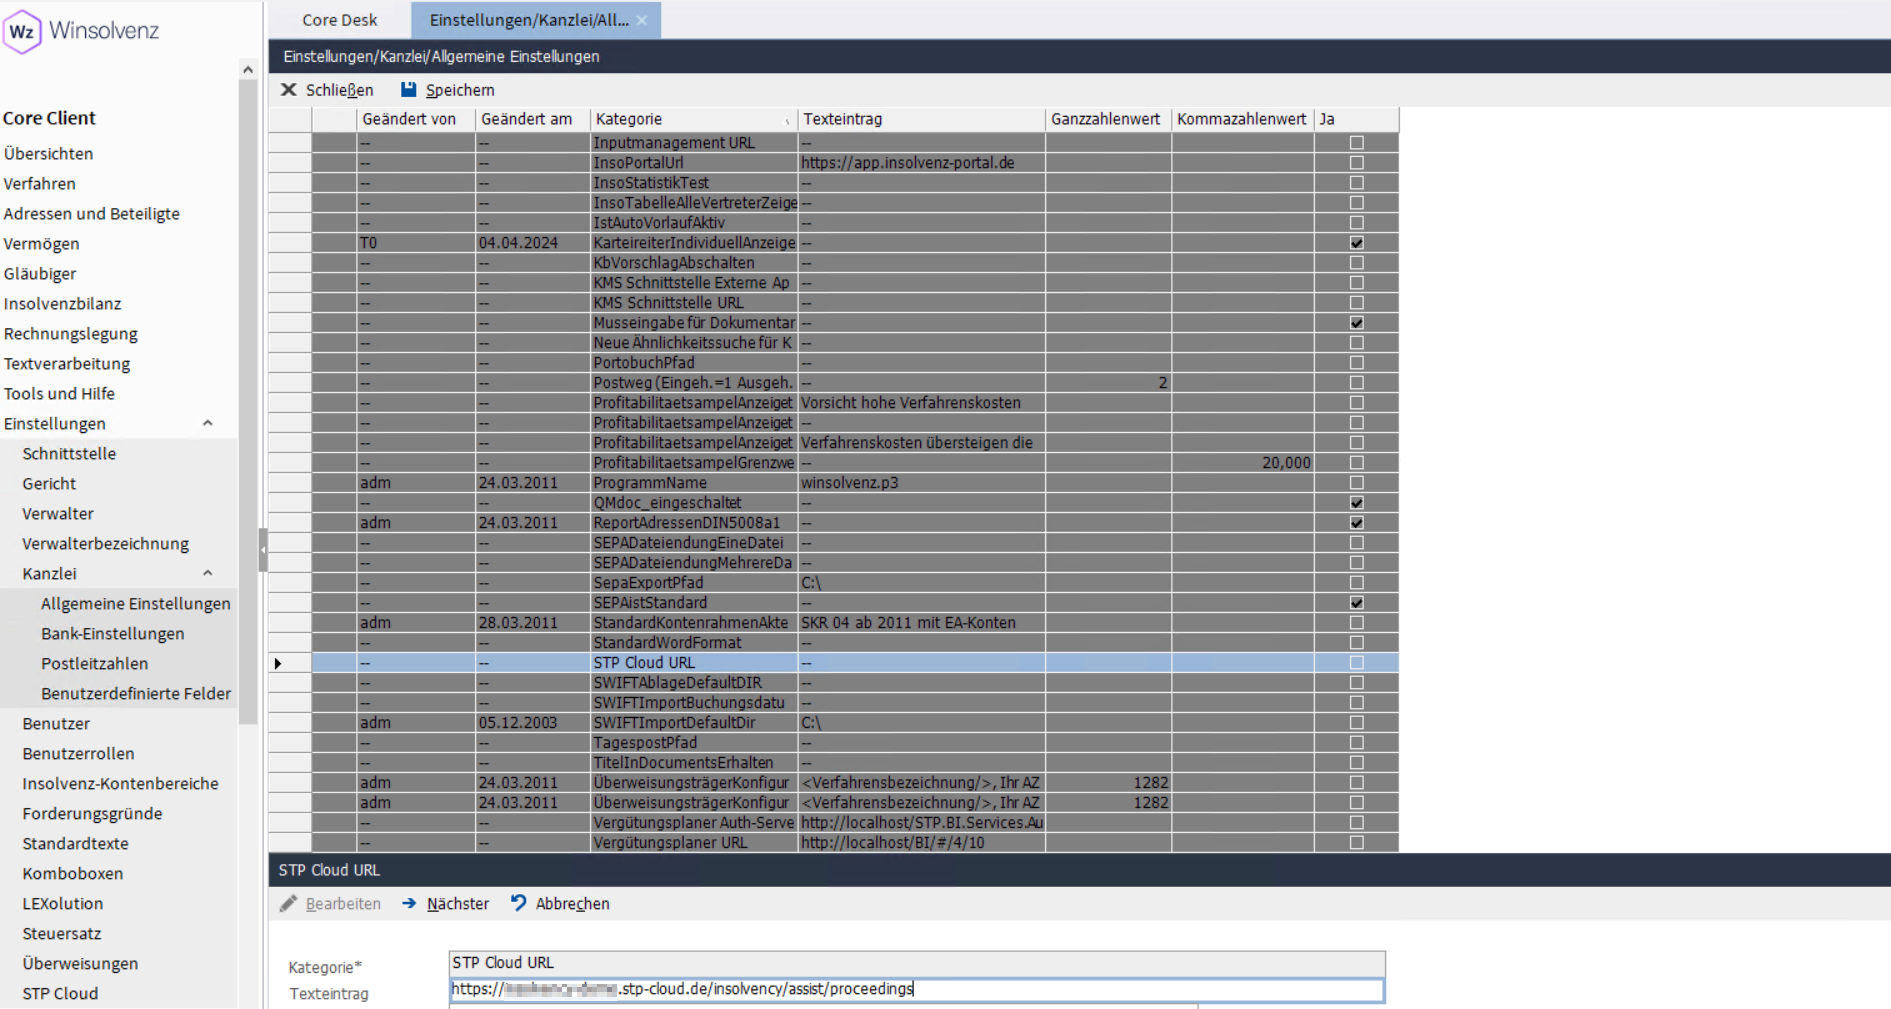Check the Ja checkbox for InsoPortalUrl
1891x1009 pixels.
[x=1356, y=163]
